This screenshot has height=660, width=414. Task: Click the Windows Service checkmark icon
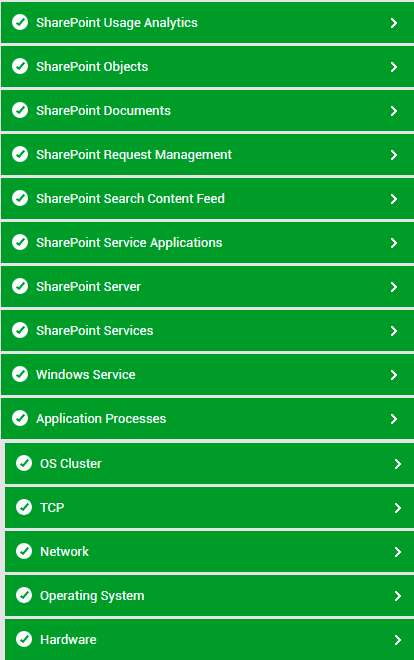[20, 374]
